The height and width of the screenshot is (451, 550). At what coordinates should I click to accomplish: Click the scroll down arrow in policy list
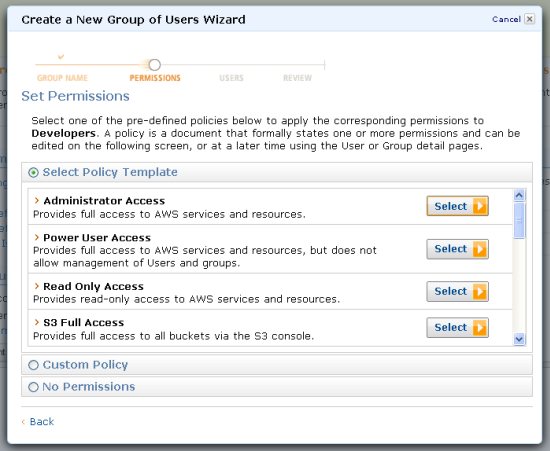519,339
